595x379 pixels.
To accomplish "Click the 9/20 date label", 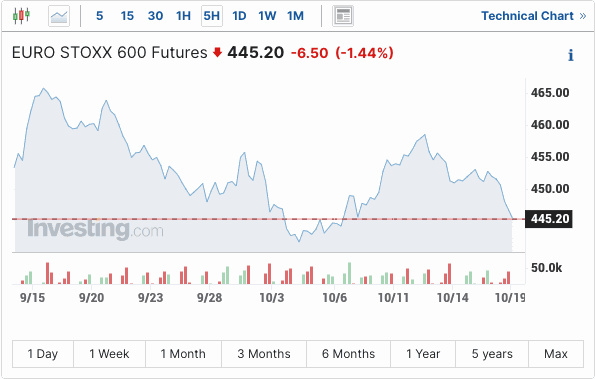I will 91,298.
